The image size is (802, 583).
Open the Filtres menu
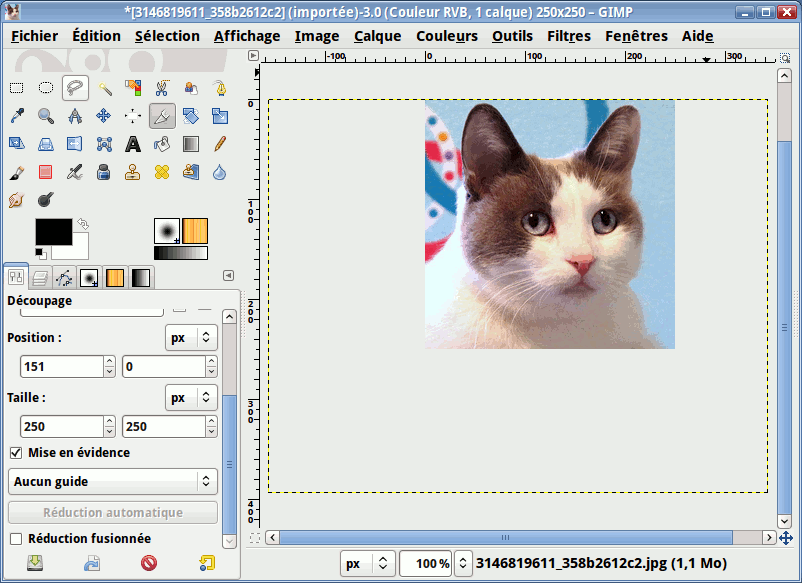(x=569, y=36)
